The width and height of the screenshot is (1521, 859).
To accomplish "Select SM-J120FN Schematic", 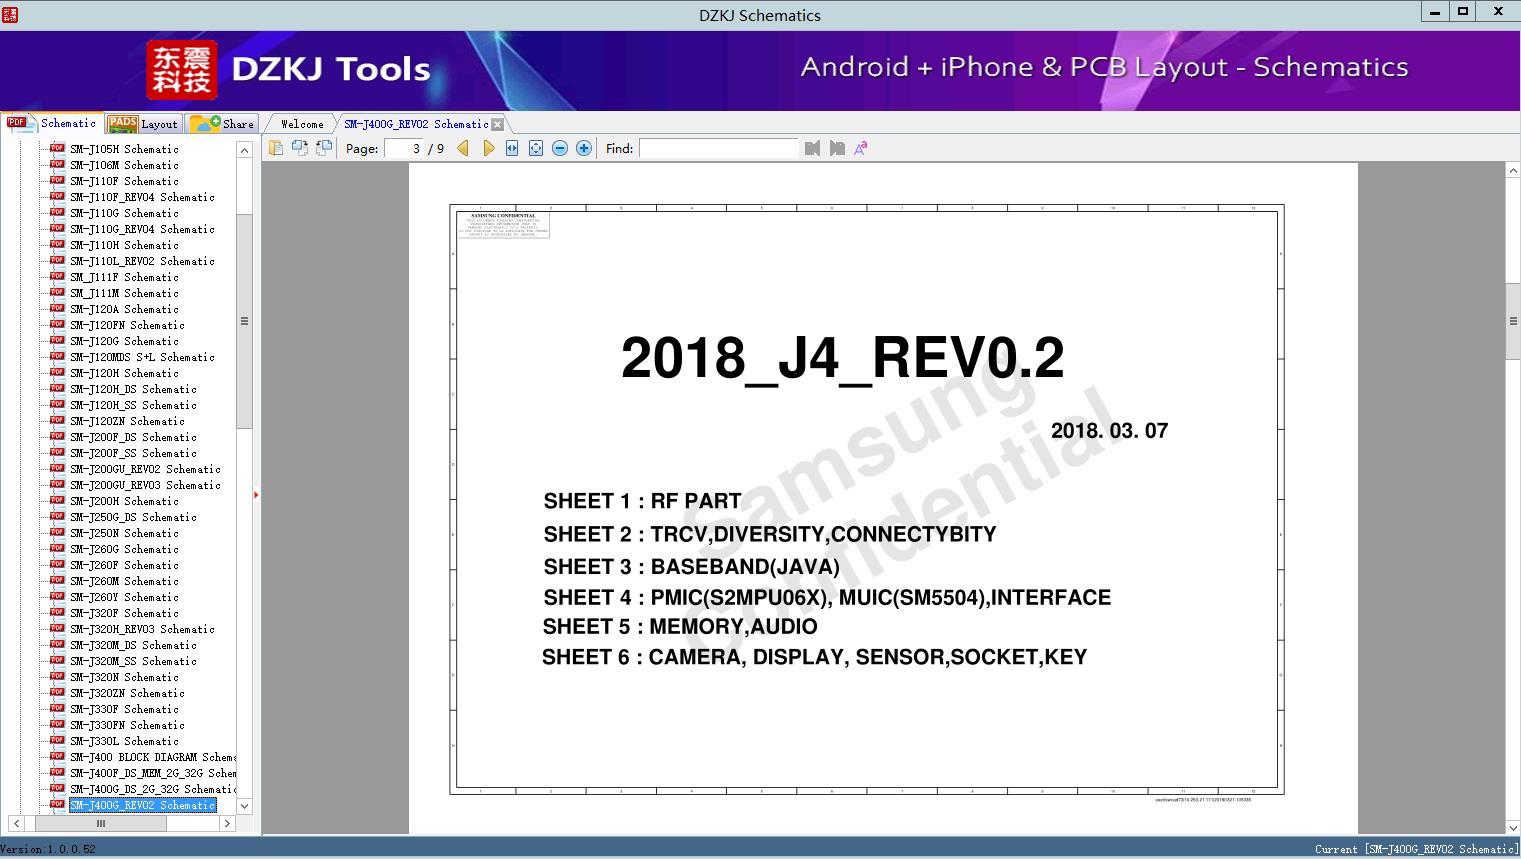I will pyautogui.click(x=127, y=325).
